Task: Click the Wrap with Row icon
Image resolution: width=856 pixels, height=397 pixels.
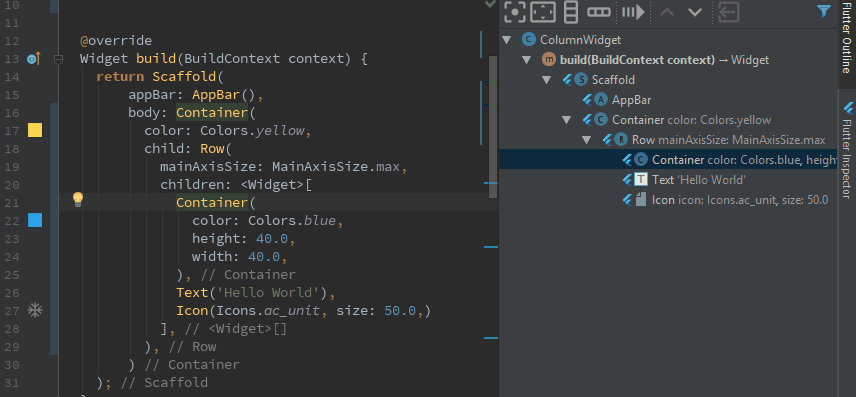Action: point(599,12)
